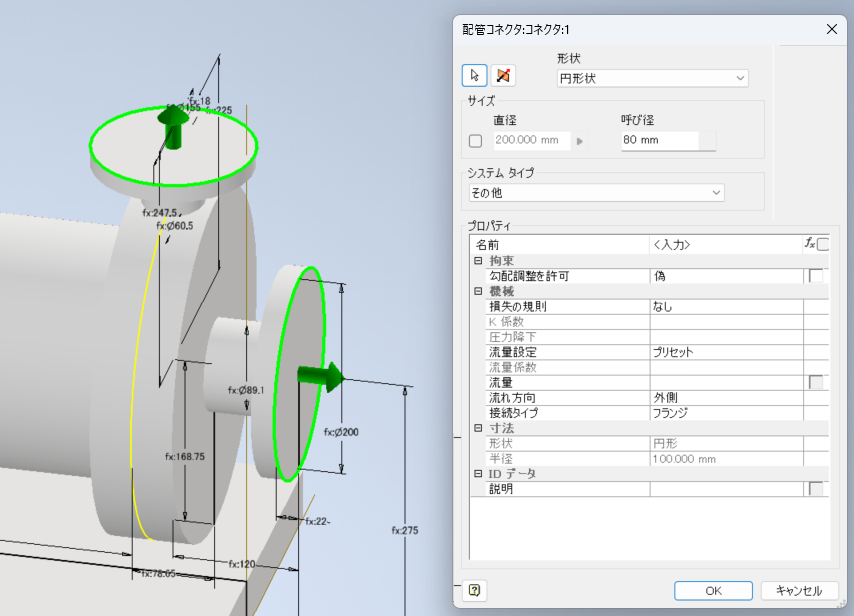Tick the checkbox on the 説明 row
The width and height of the screenshot is (854, 616).
pos(816,489)
